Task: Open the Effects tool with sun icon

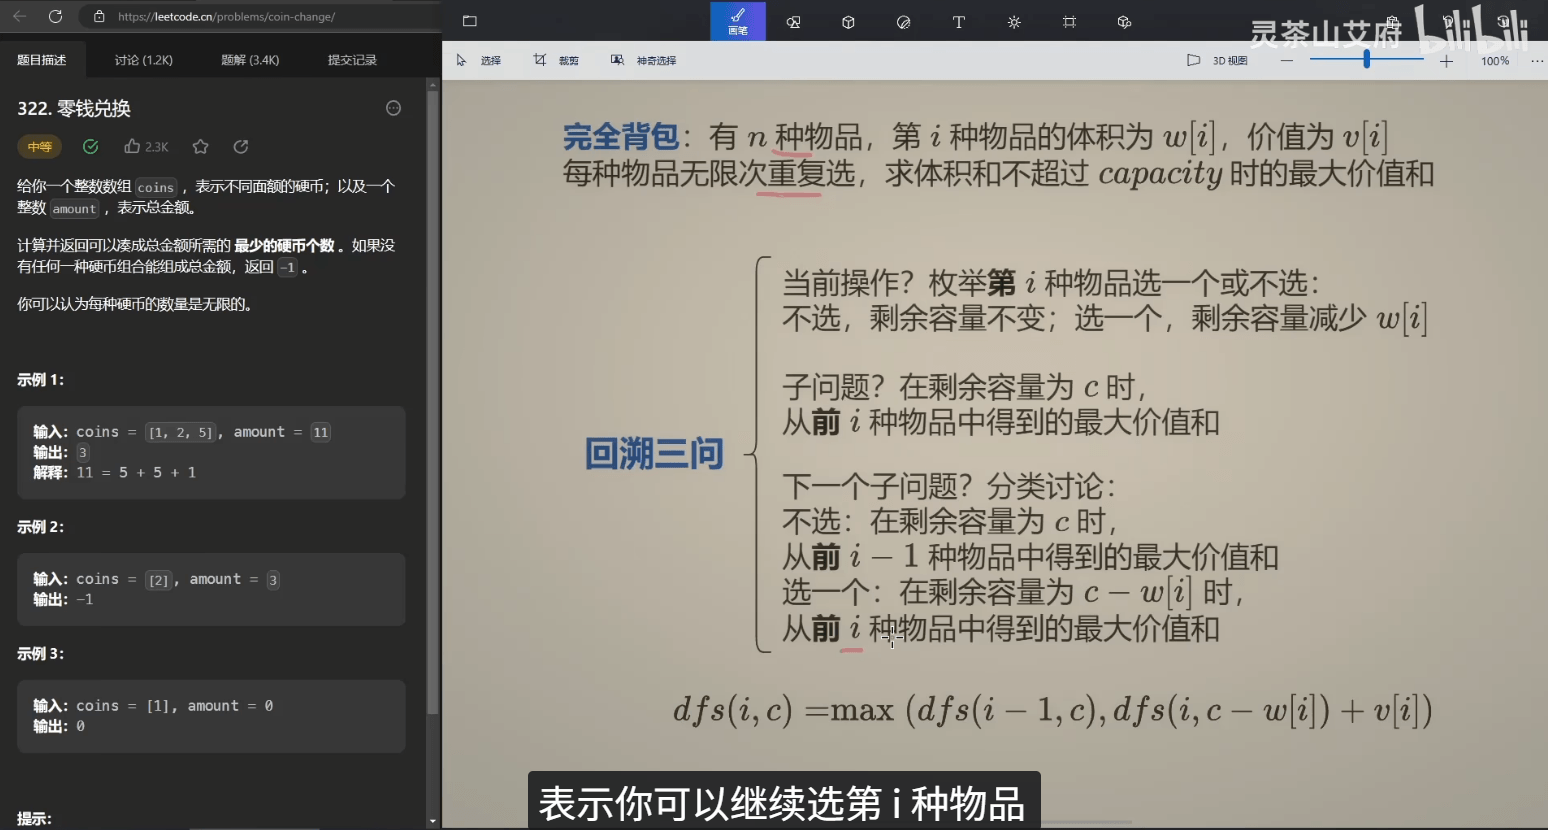Action: pos(1014,22)
